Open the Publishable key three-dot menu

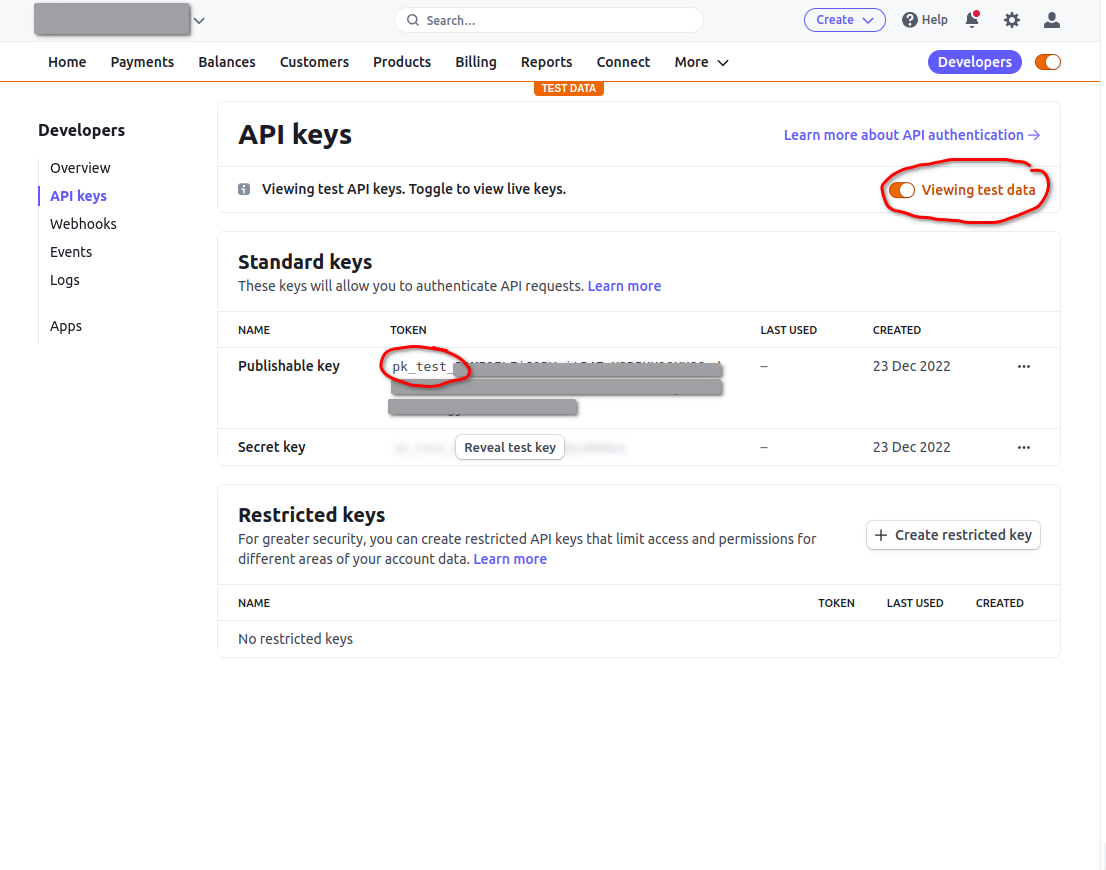1023,366
